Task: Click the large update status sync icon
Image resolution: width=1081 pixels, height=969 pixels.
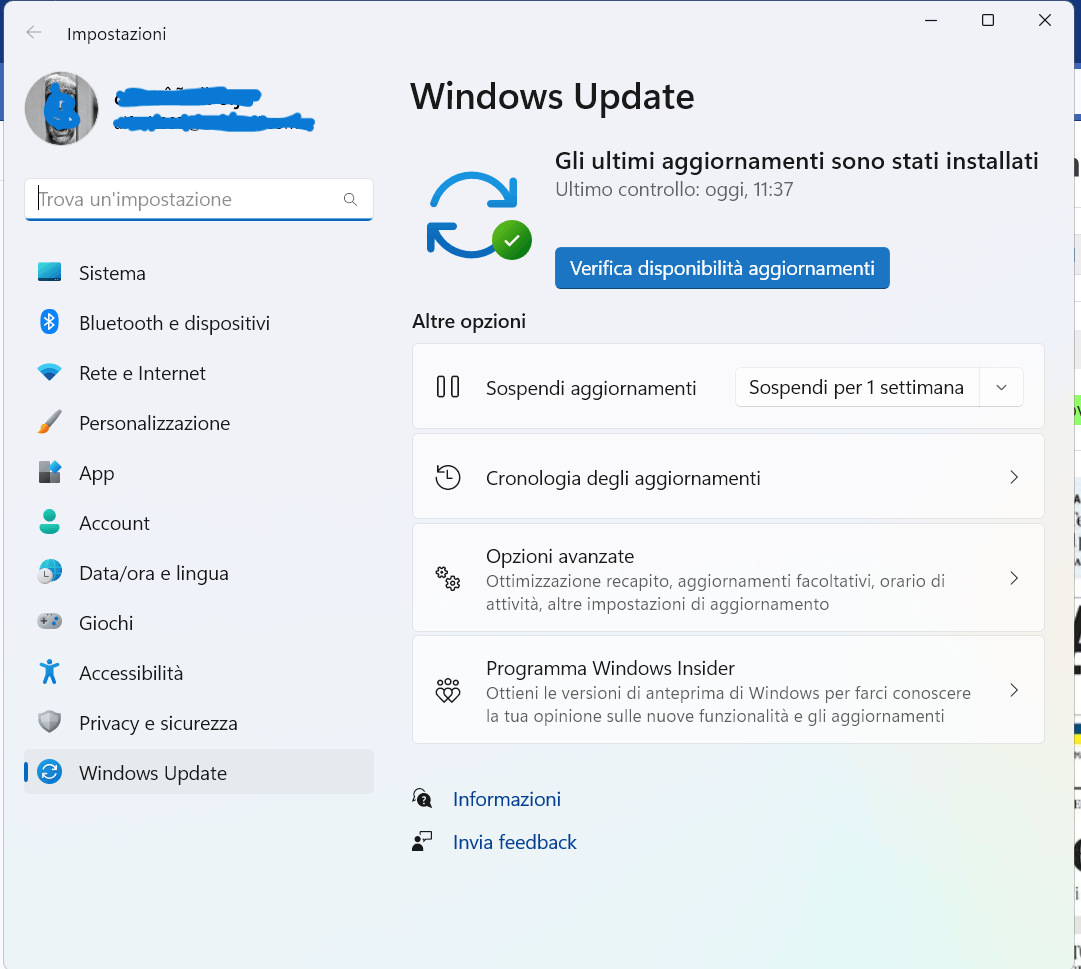Action: 478,215
